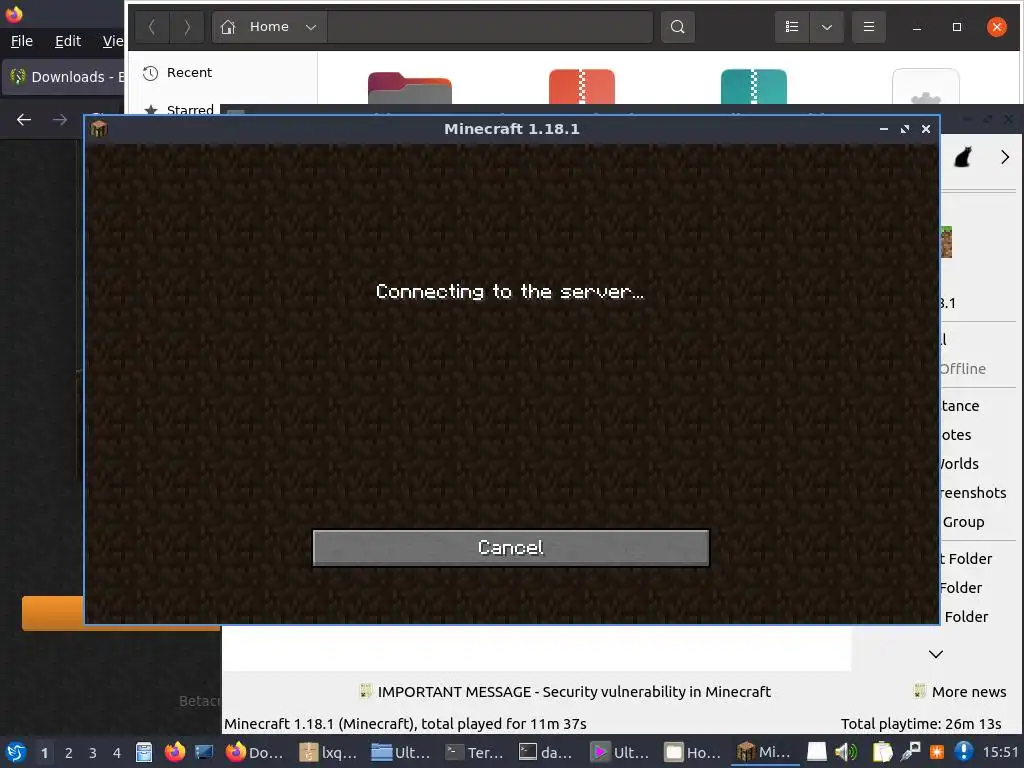Open the Edit menu in the browser
The height and width of the screenshot is (768, 1024).
pos(68,41)
